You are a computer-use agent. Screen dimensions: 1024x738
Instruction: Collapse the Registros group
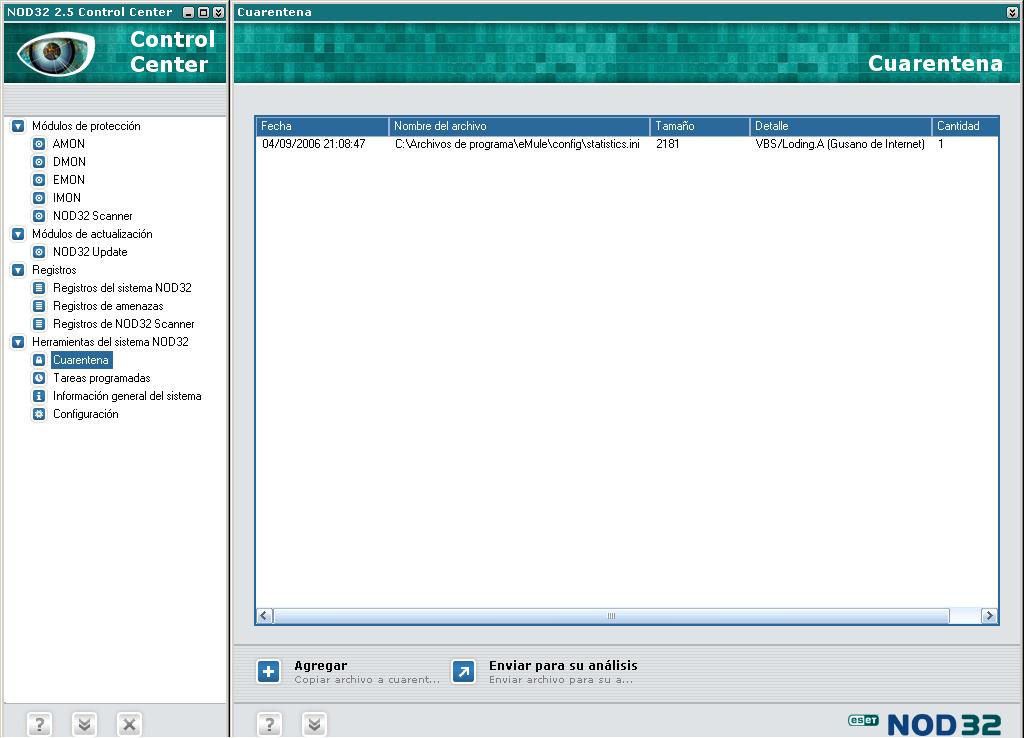pyautogui.click(x=18, y=270)
